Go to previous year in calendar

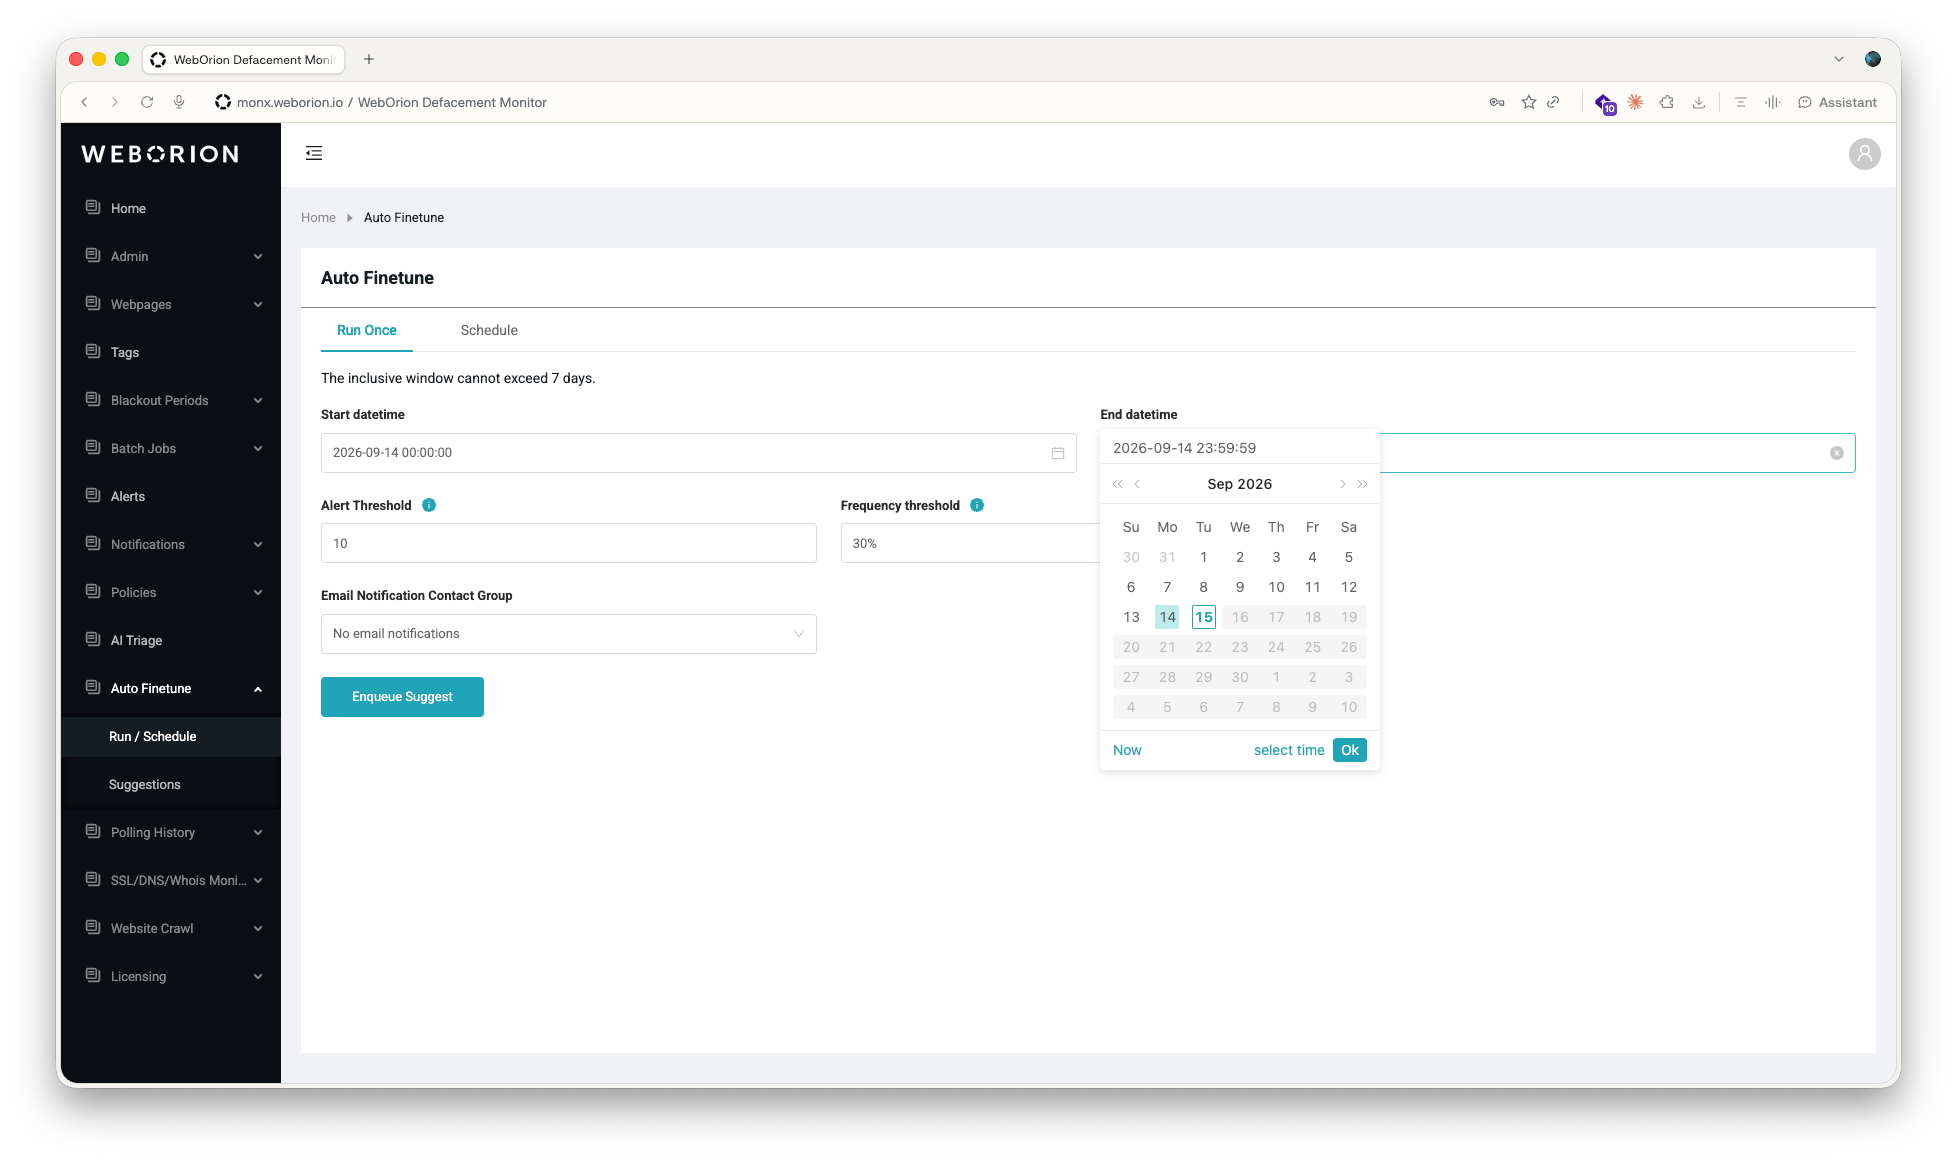tap(1118, 484)
